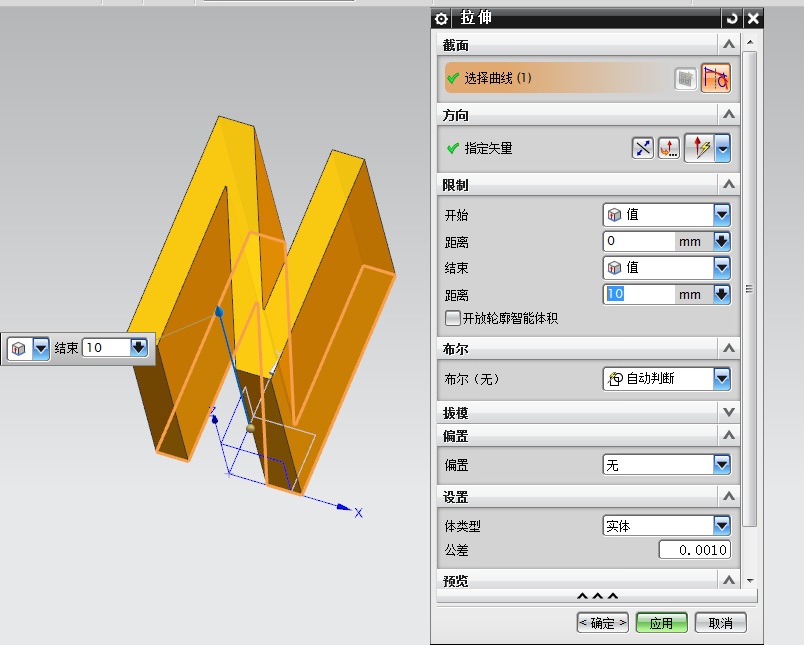Click the start 距离 input field
Viewport: 804px width, 645px height.
tap(639, 241)
